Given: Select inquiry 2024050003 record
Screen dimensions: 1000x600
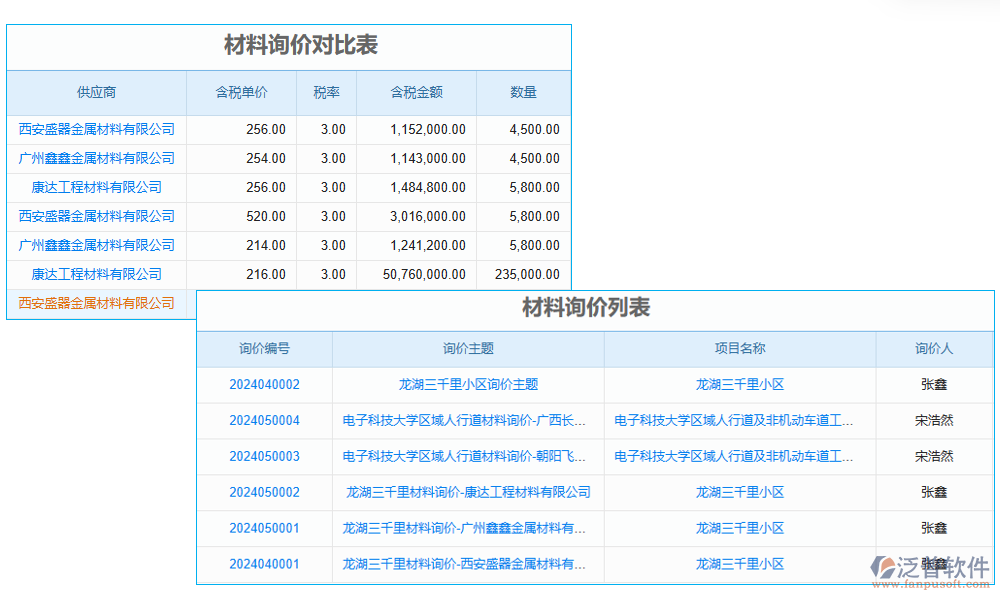Looking at the screenshot, I should pyautogui.click(x=263, y=456).
